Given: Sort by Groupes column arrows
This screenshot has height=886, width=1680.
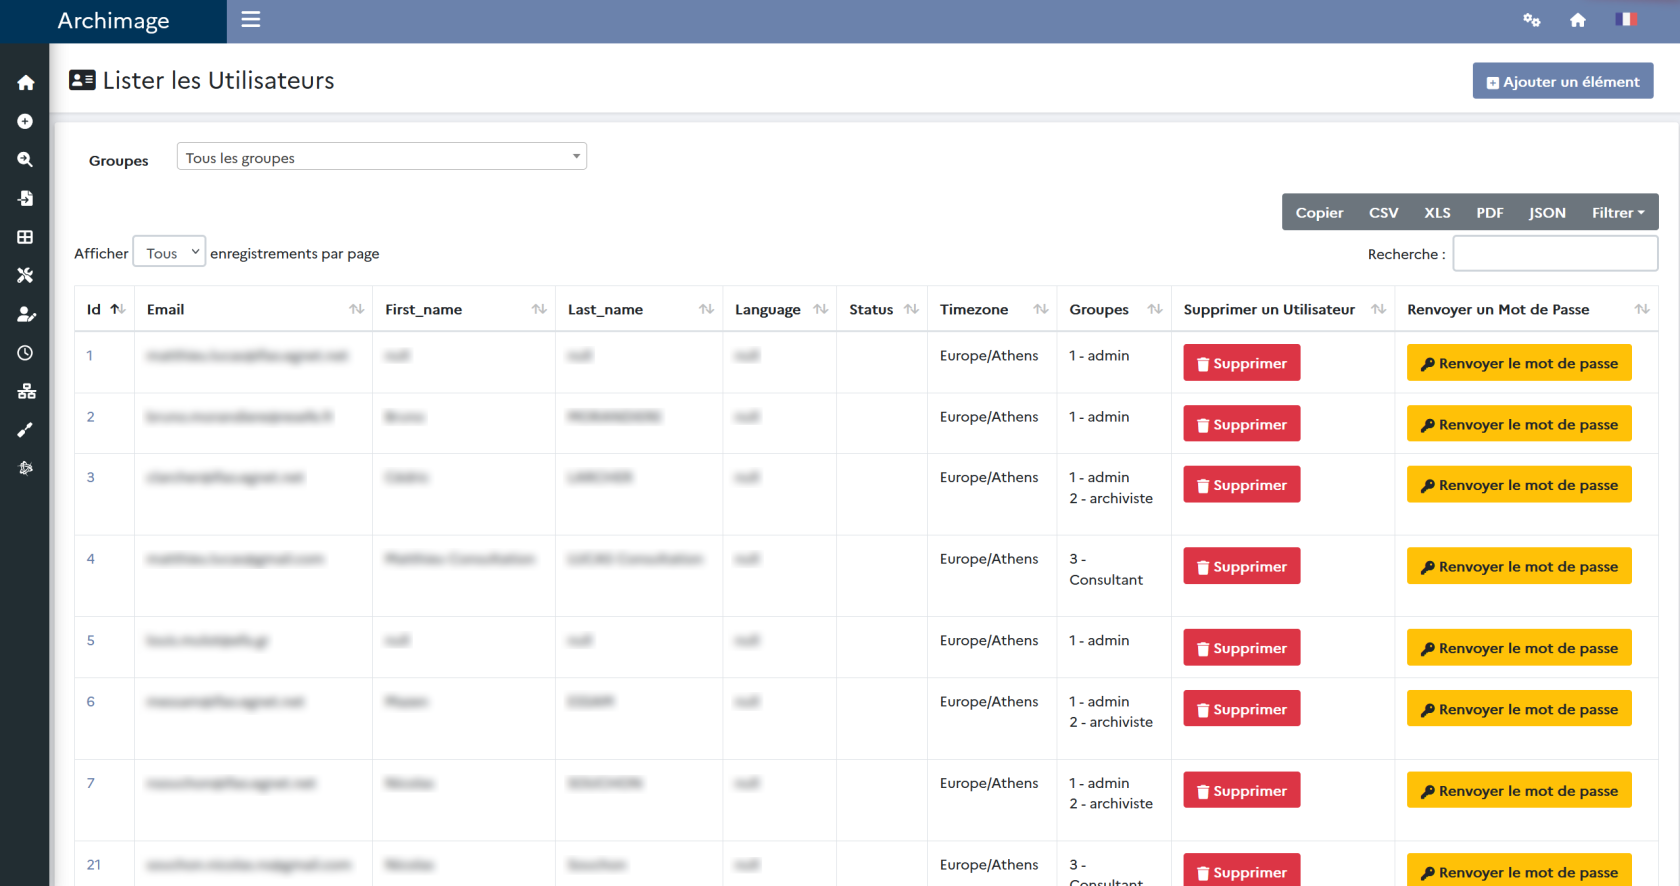Looking at the screenshot, I should 1155,309.
